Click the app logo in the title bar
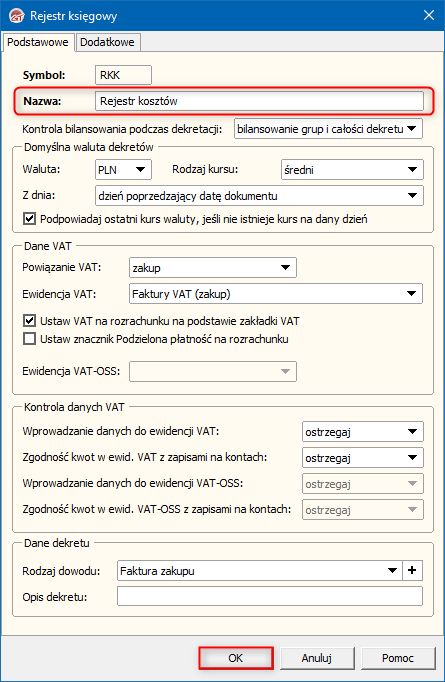Viewport: 445px width, 682px height. click(17, 16)
